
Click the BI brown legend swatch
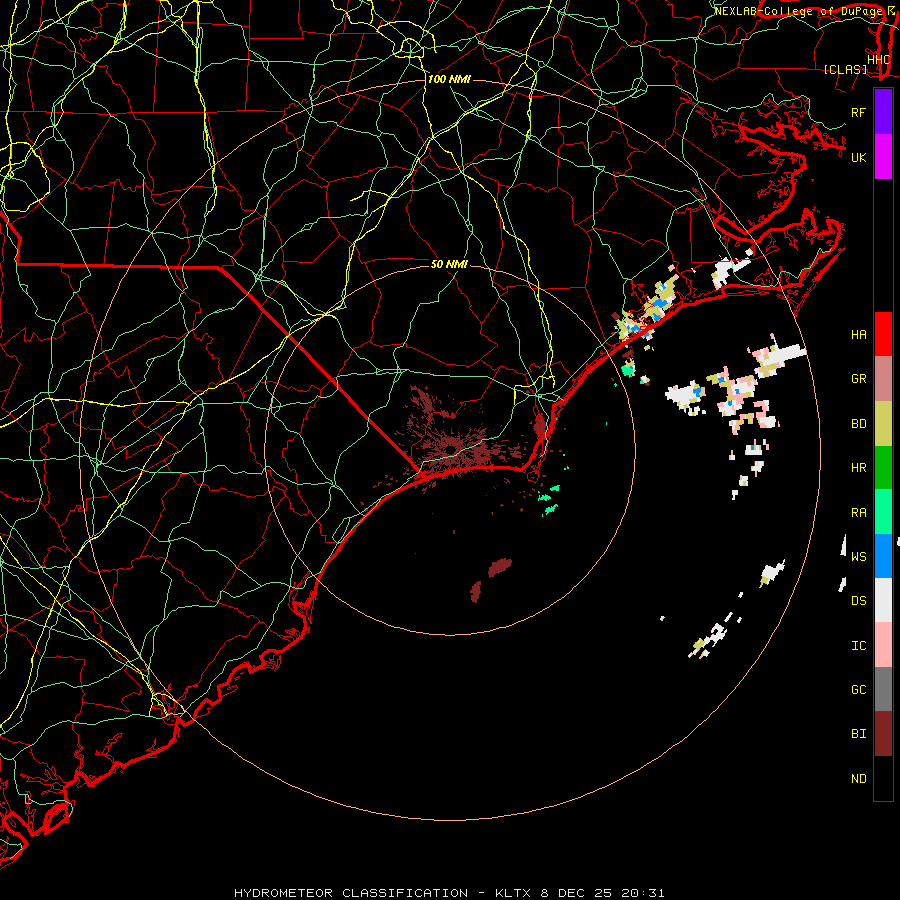pos(883,734)
